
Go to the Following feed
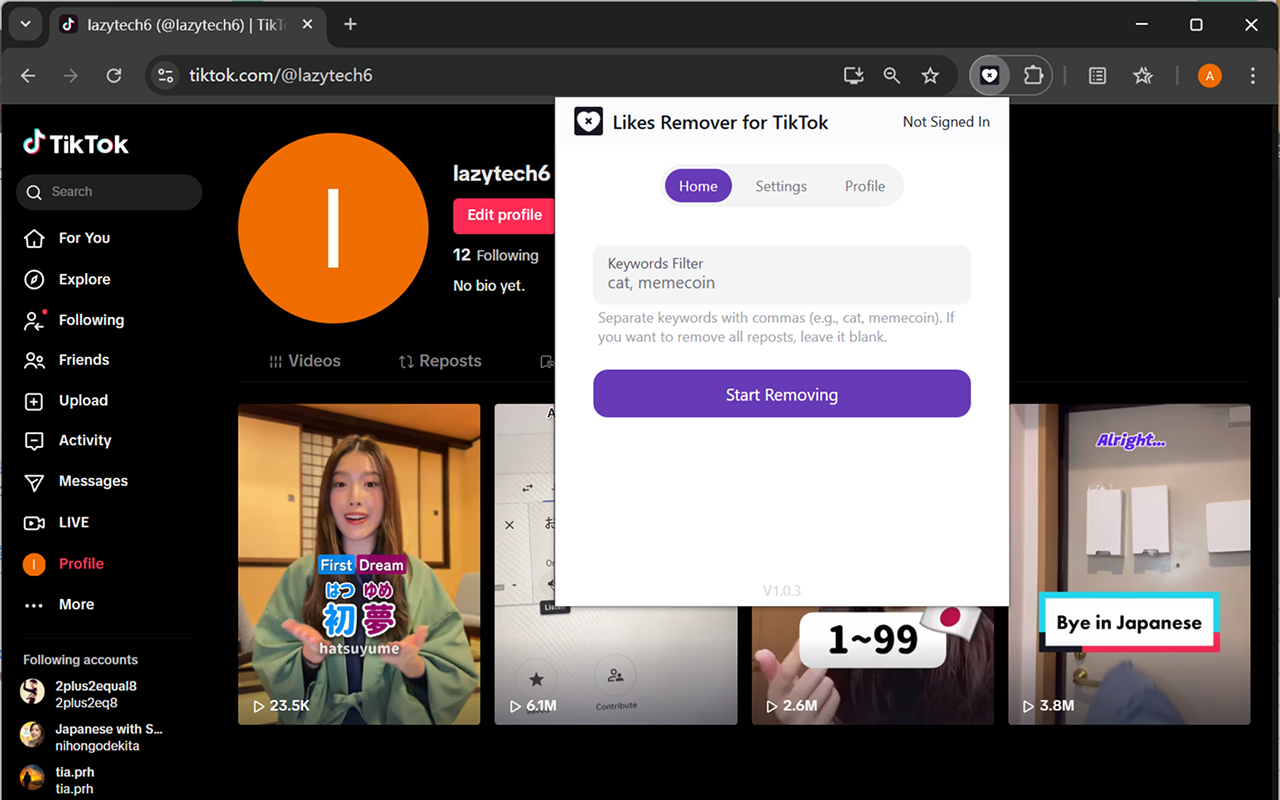[74, 320]
